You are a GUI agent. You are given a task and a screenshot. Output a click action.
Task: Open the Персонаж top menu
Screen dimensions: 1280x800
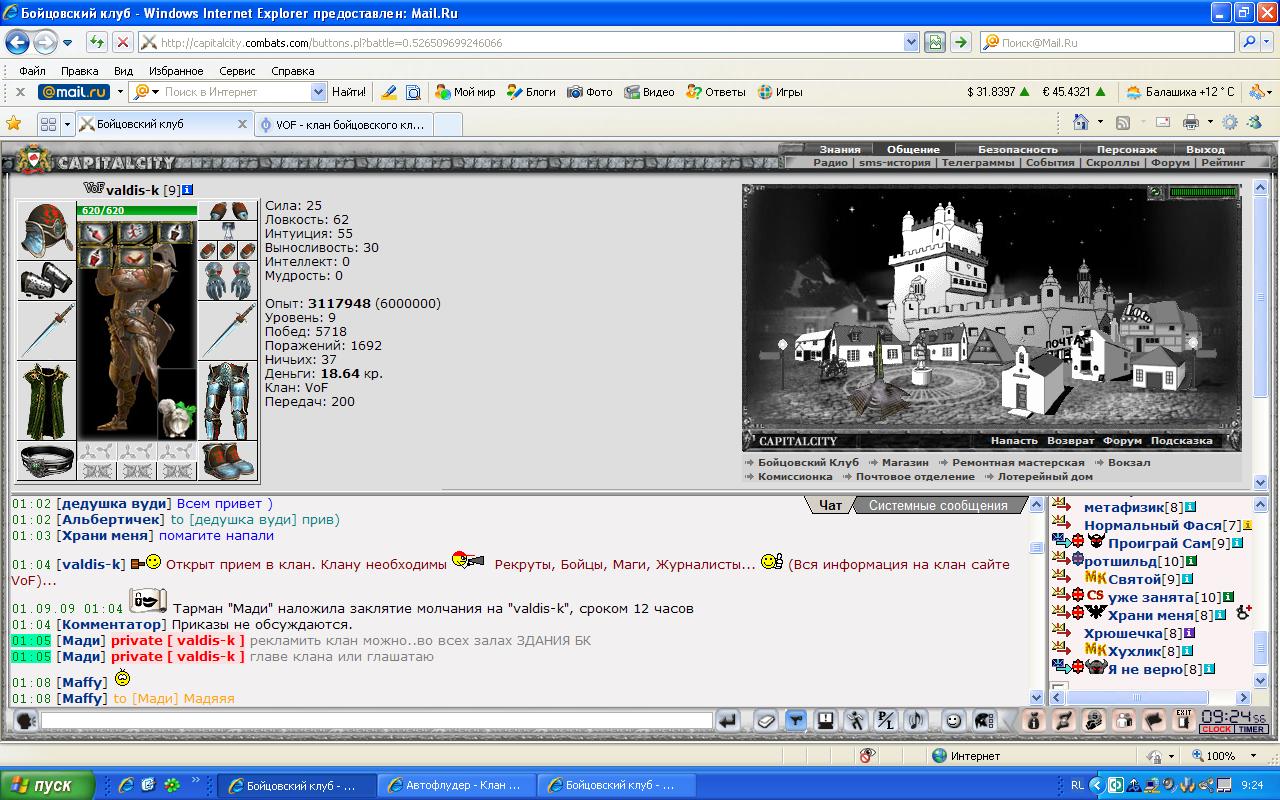[1126, 149]
